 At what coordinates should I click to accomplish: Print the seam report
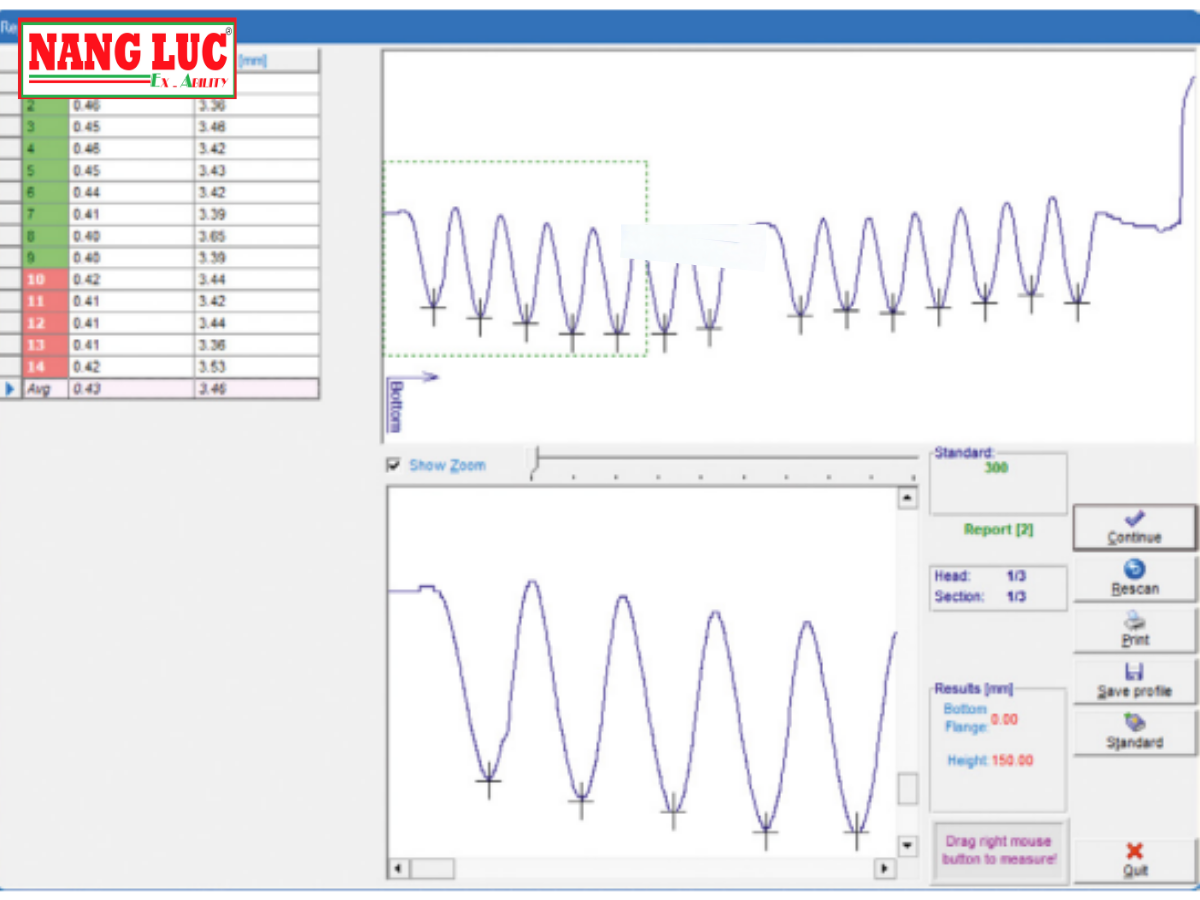(x=1134, y=630)
